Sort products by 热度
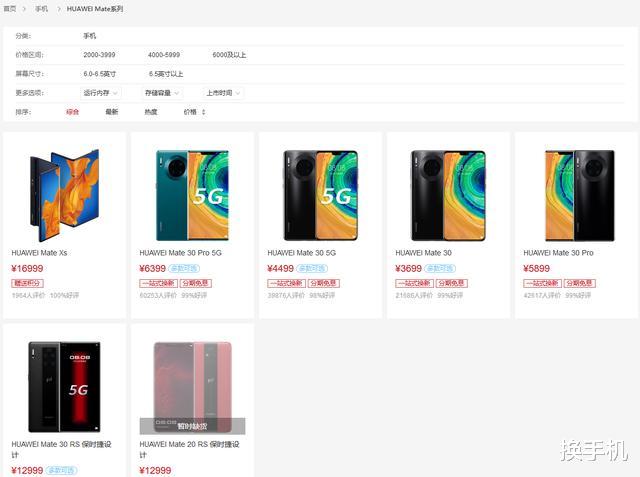640x477 pixels. (151, 112)
